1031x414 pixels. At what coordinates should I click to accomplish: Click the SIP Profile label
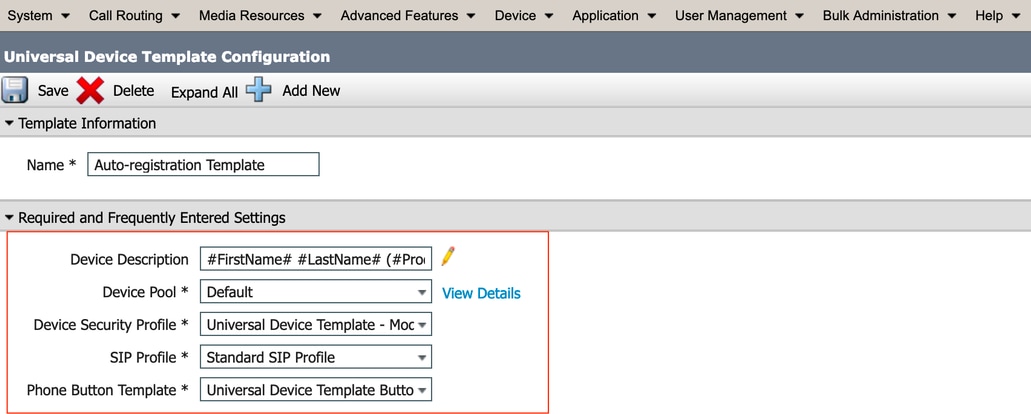pyautogui.click(x=148, y=357)
